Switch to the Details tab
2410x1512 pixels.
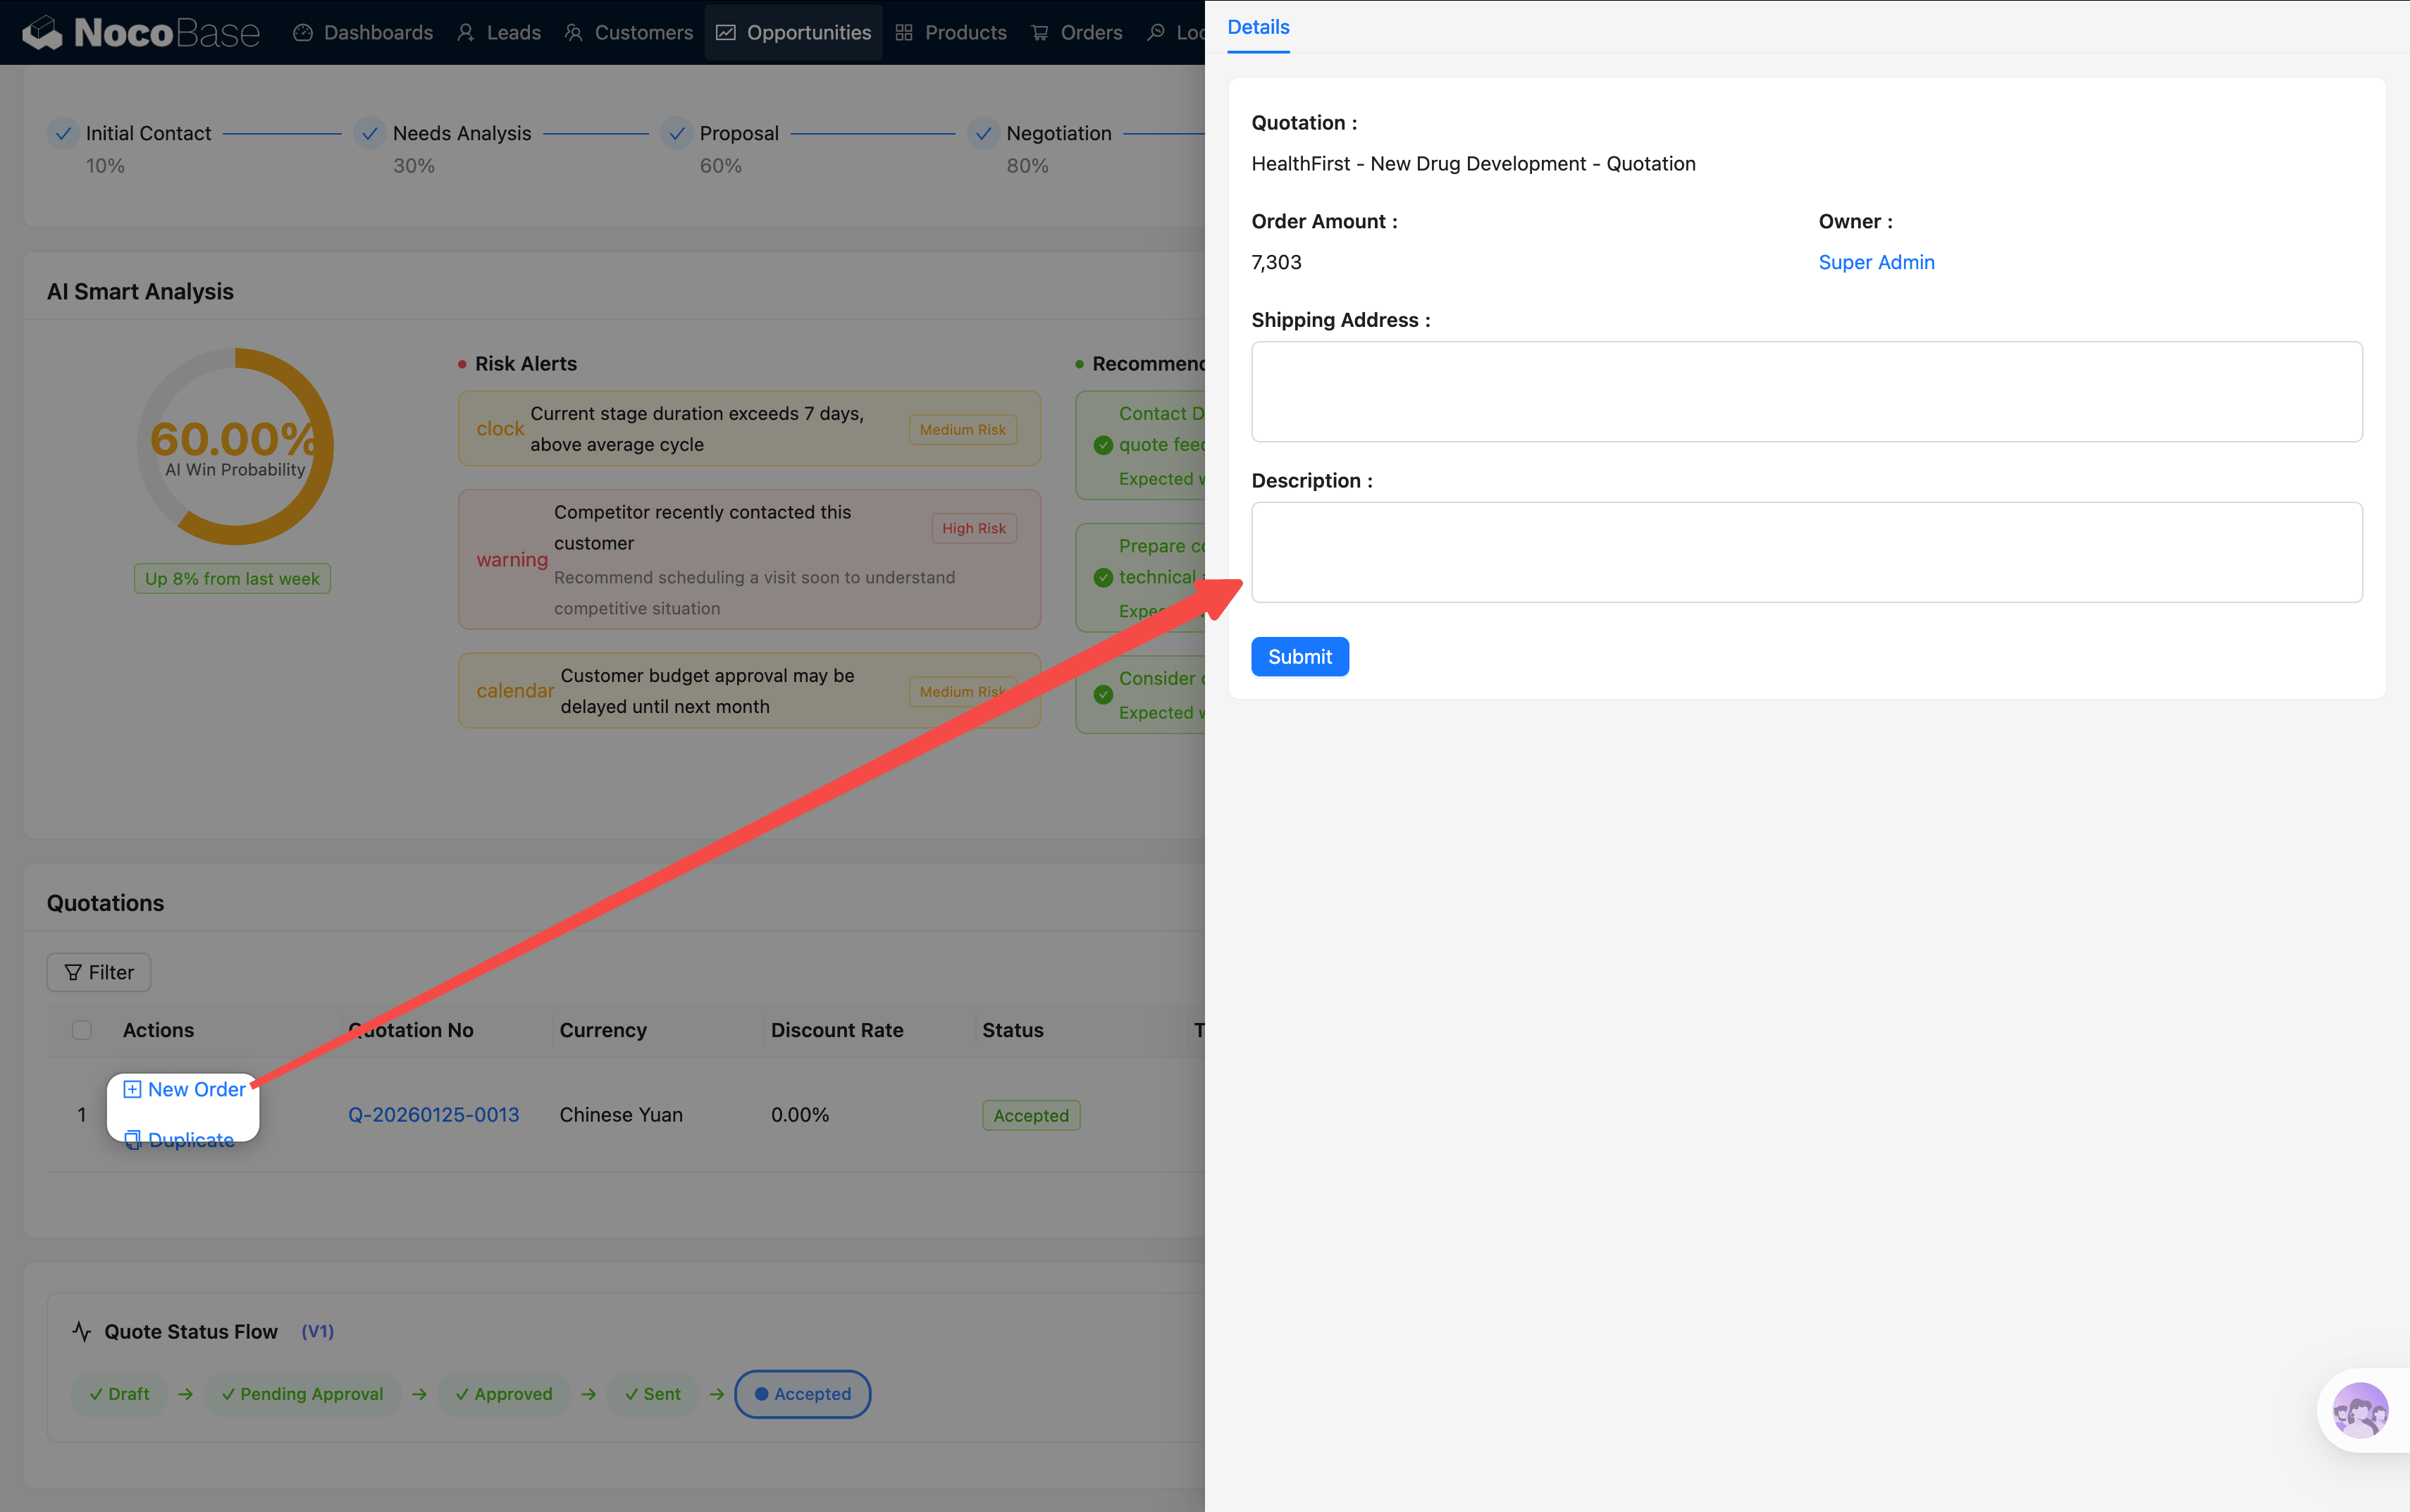(x=1258, y=27)
